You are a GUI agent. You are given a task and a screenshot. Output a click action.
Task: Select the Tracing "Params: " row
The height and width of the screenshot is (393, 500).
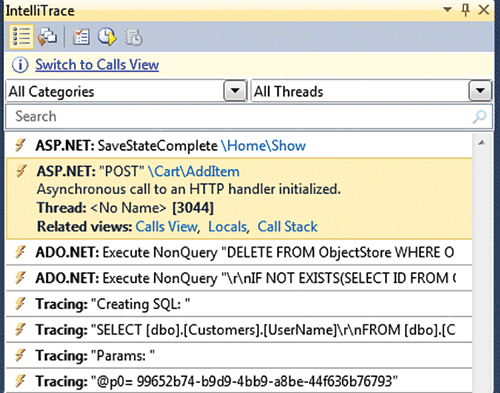click(239, 355)
